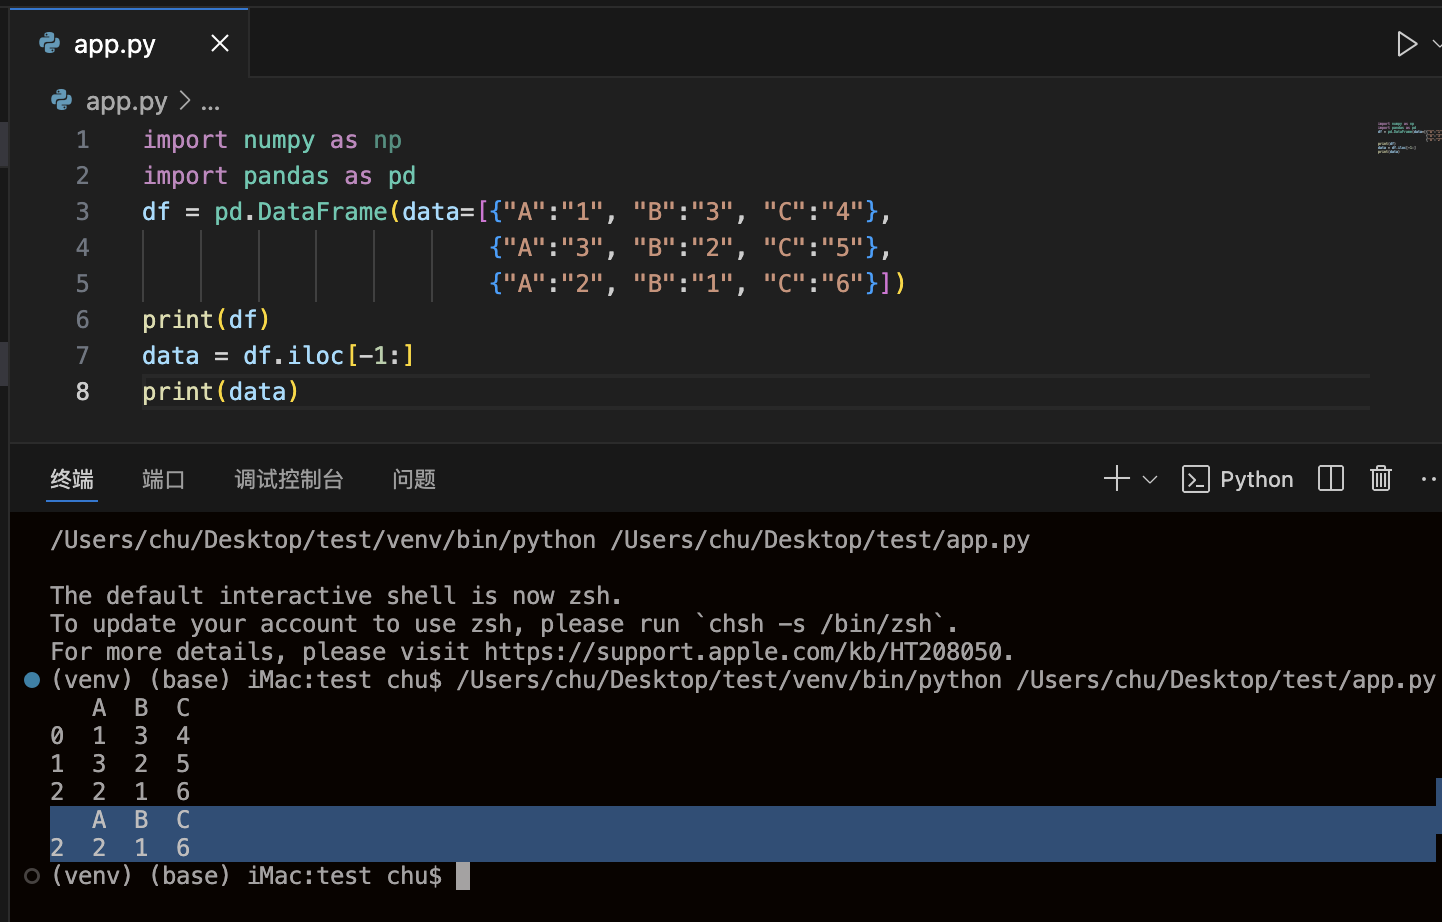
Task: Expand the breadcrumb ellipsis symbol list
Action: [x=210, y=102]
